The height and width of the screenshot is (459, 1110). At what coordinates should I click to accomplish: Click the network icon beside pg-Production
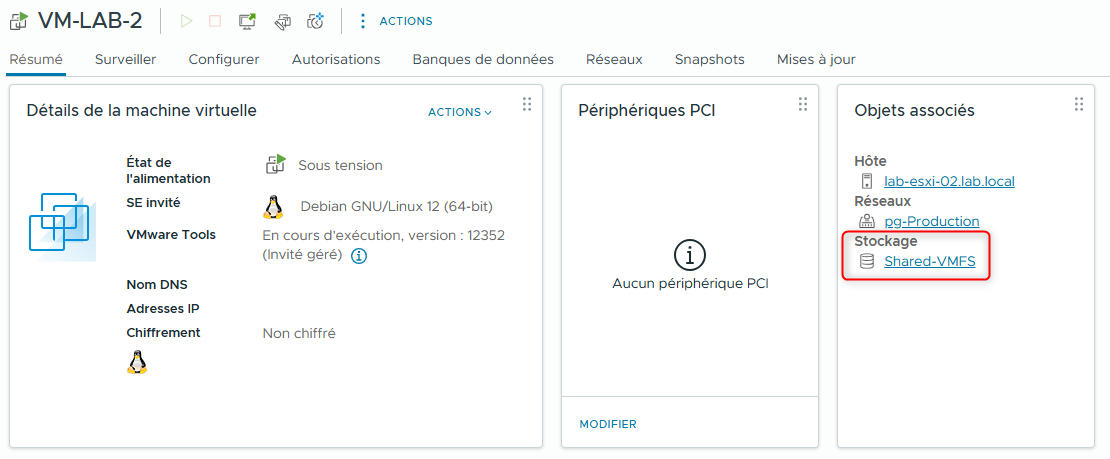click(866, 221)
